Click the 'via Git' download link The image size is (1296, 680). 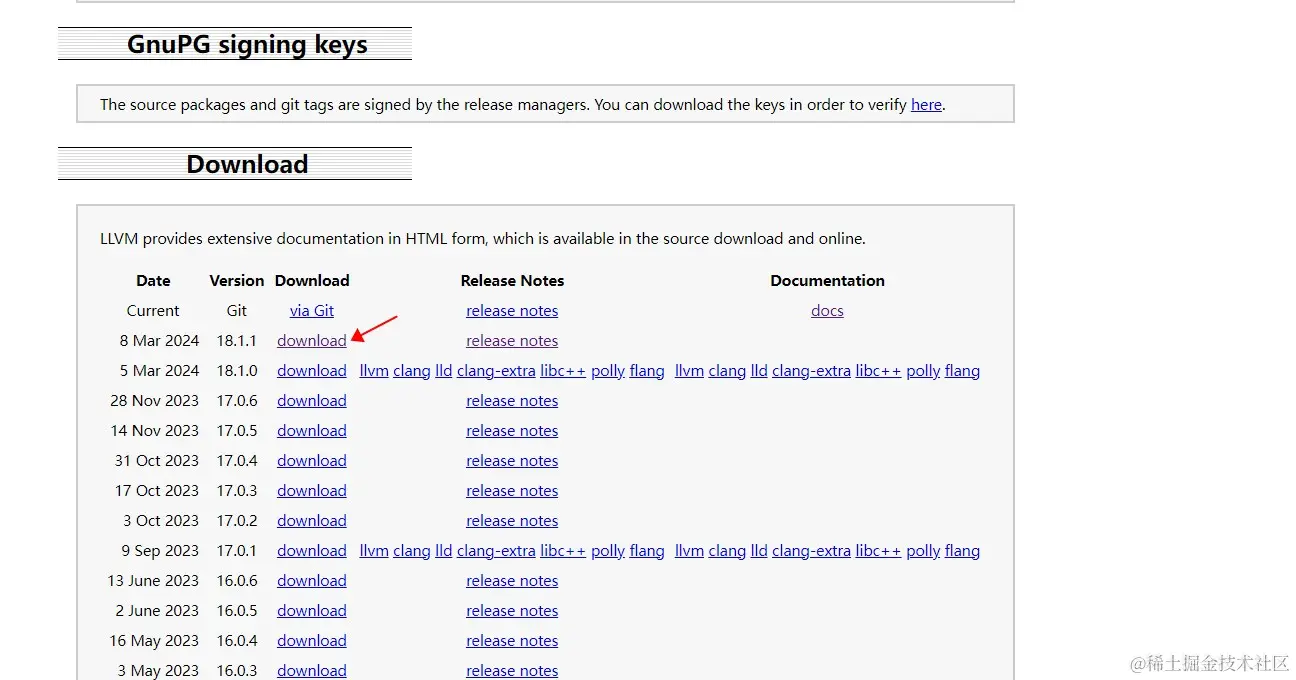[x=312, y=311]
